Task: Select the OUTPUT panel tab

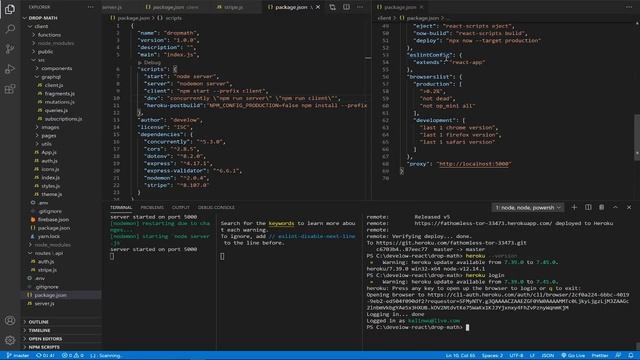Action: 181,208
